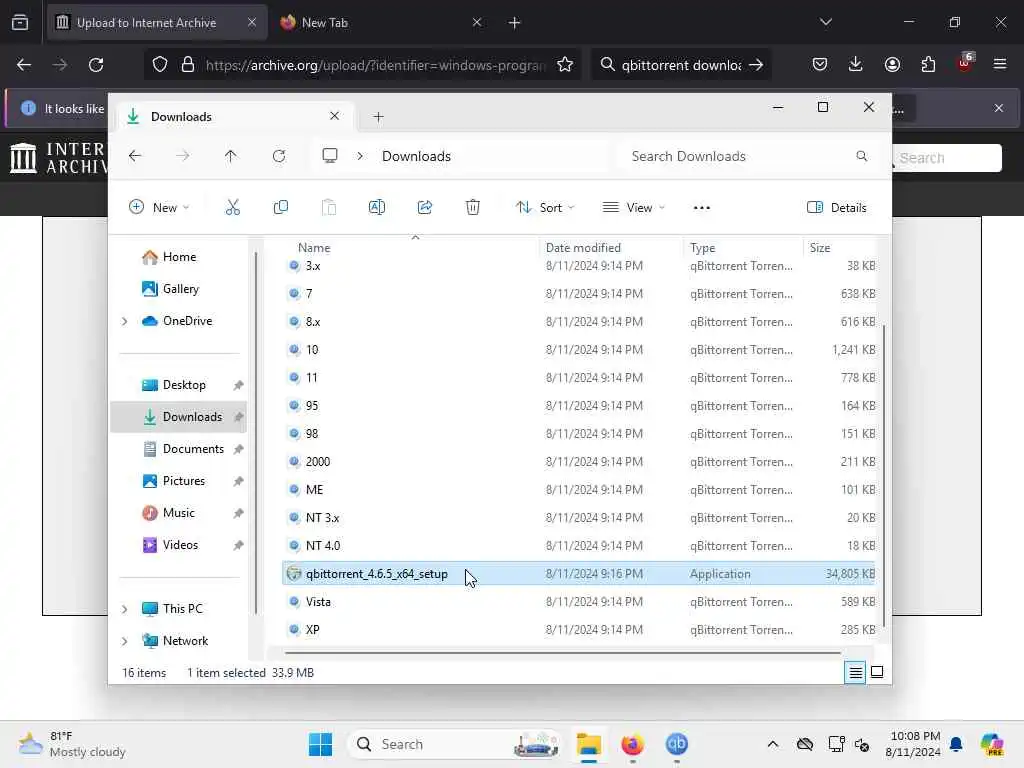
Task: Click the Cut scissors icon in Explorer toolbar
Action: pyautogui.click(x=232, y=208)
